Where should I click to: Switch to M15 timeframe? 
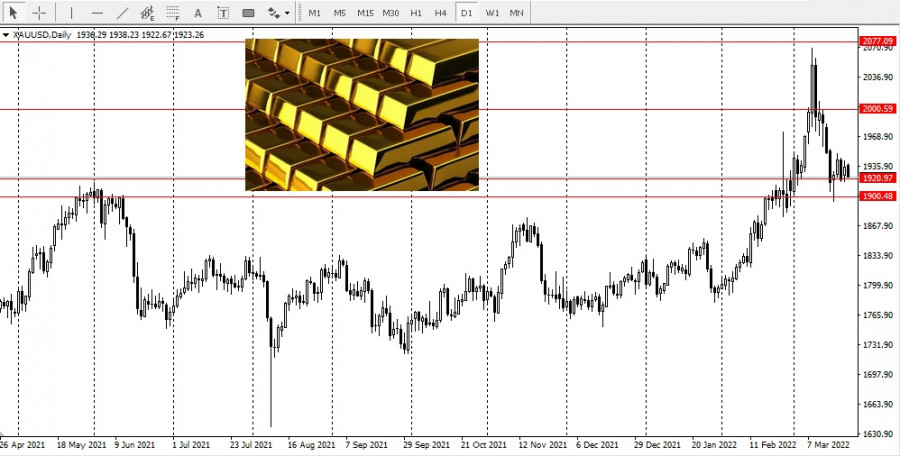pyautogui.click(x=365, y=13)
